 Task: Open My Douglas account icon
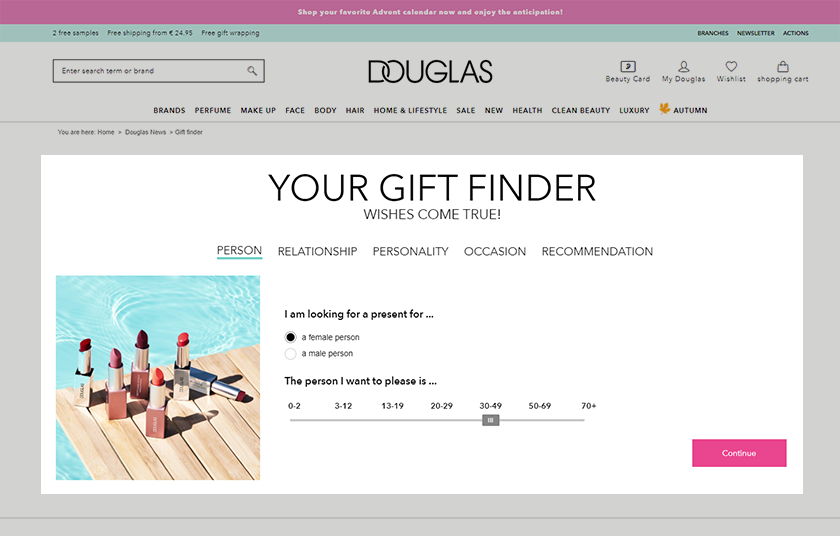point(684,66)
